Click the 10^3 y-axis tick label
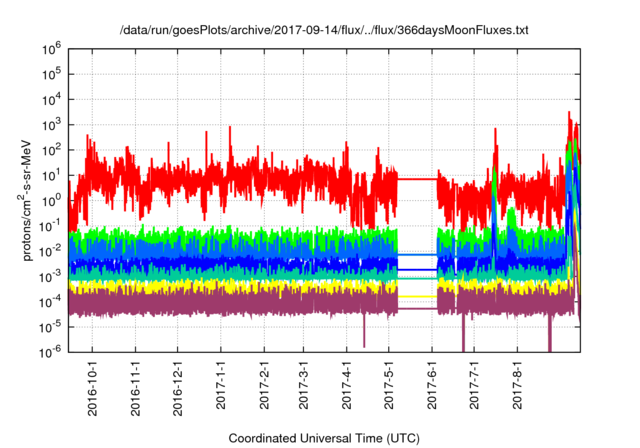640x448 pixels. click(x=51, y=125)
